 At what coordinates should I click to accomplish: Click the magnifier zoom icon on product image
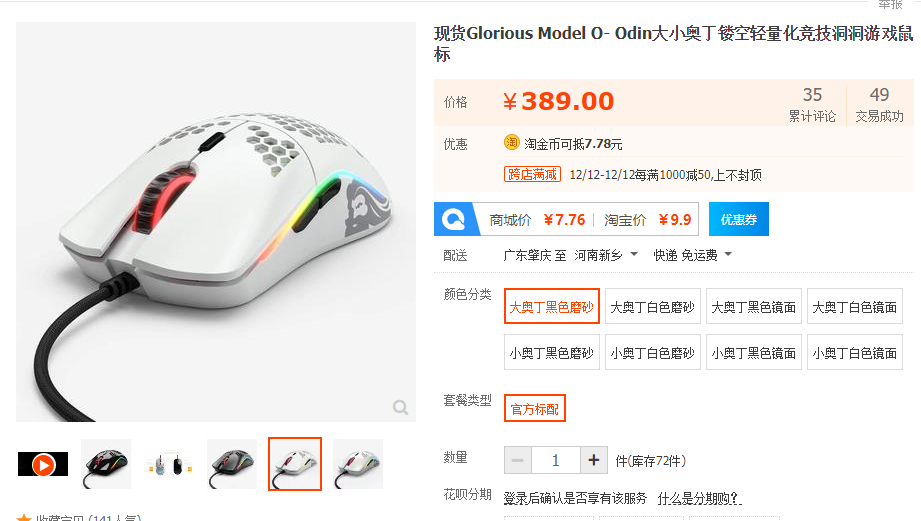(401, 407)
